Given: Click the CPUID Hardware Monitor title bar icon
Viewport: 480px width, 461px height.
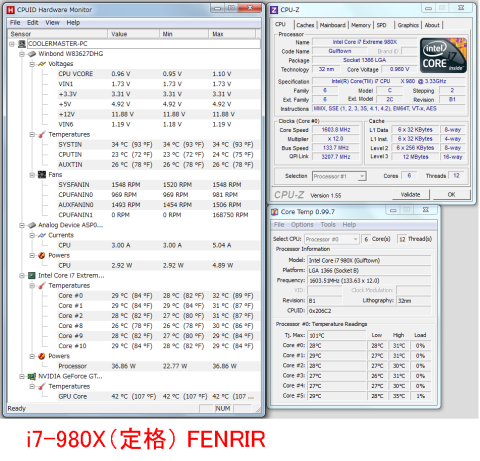Looking at the screenshot, I should click(11, 10).
